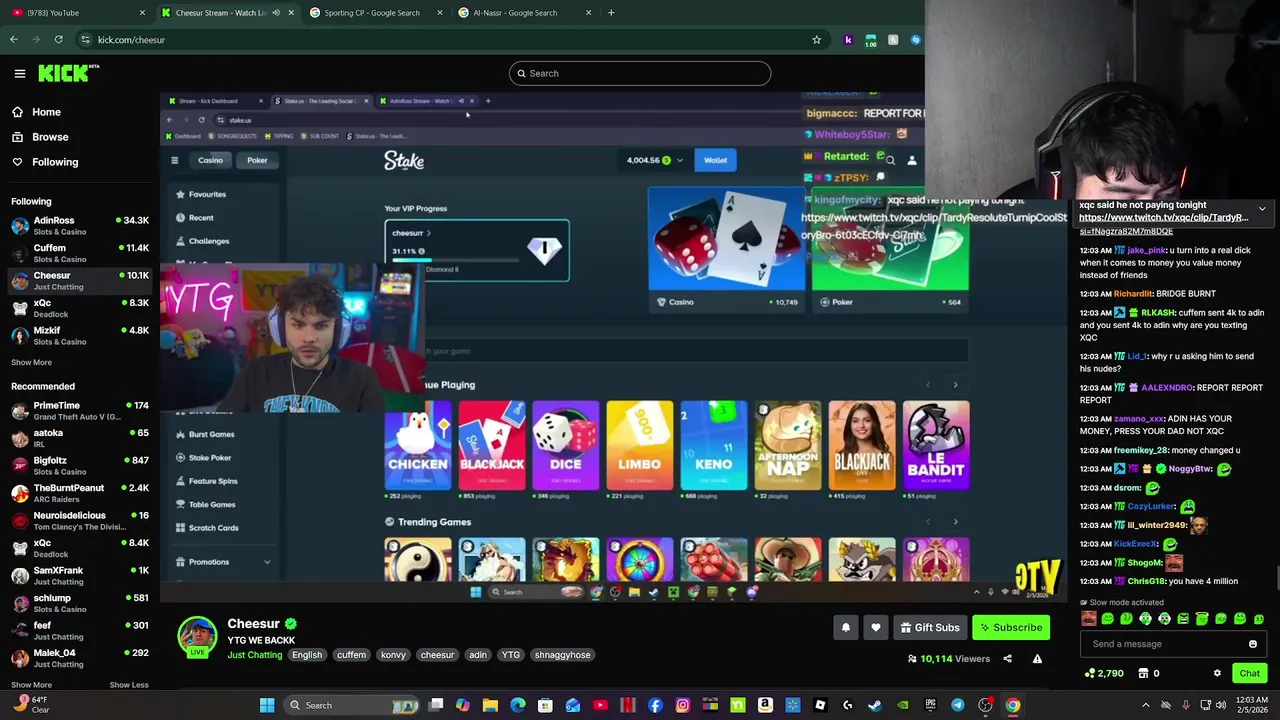Click the green Subscribe button

click(1011, 628)
